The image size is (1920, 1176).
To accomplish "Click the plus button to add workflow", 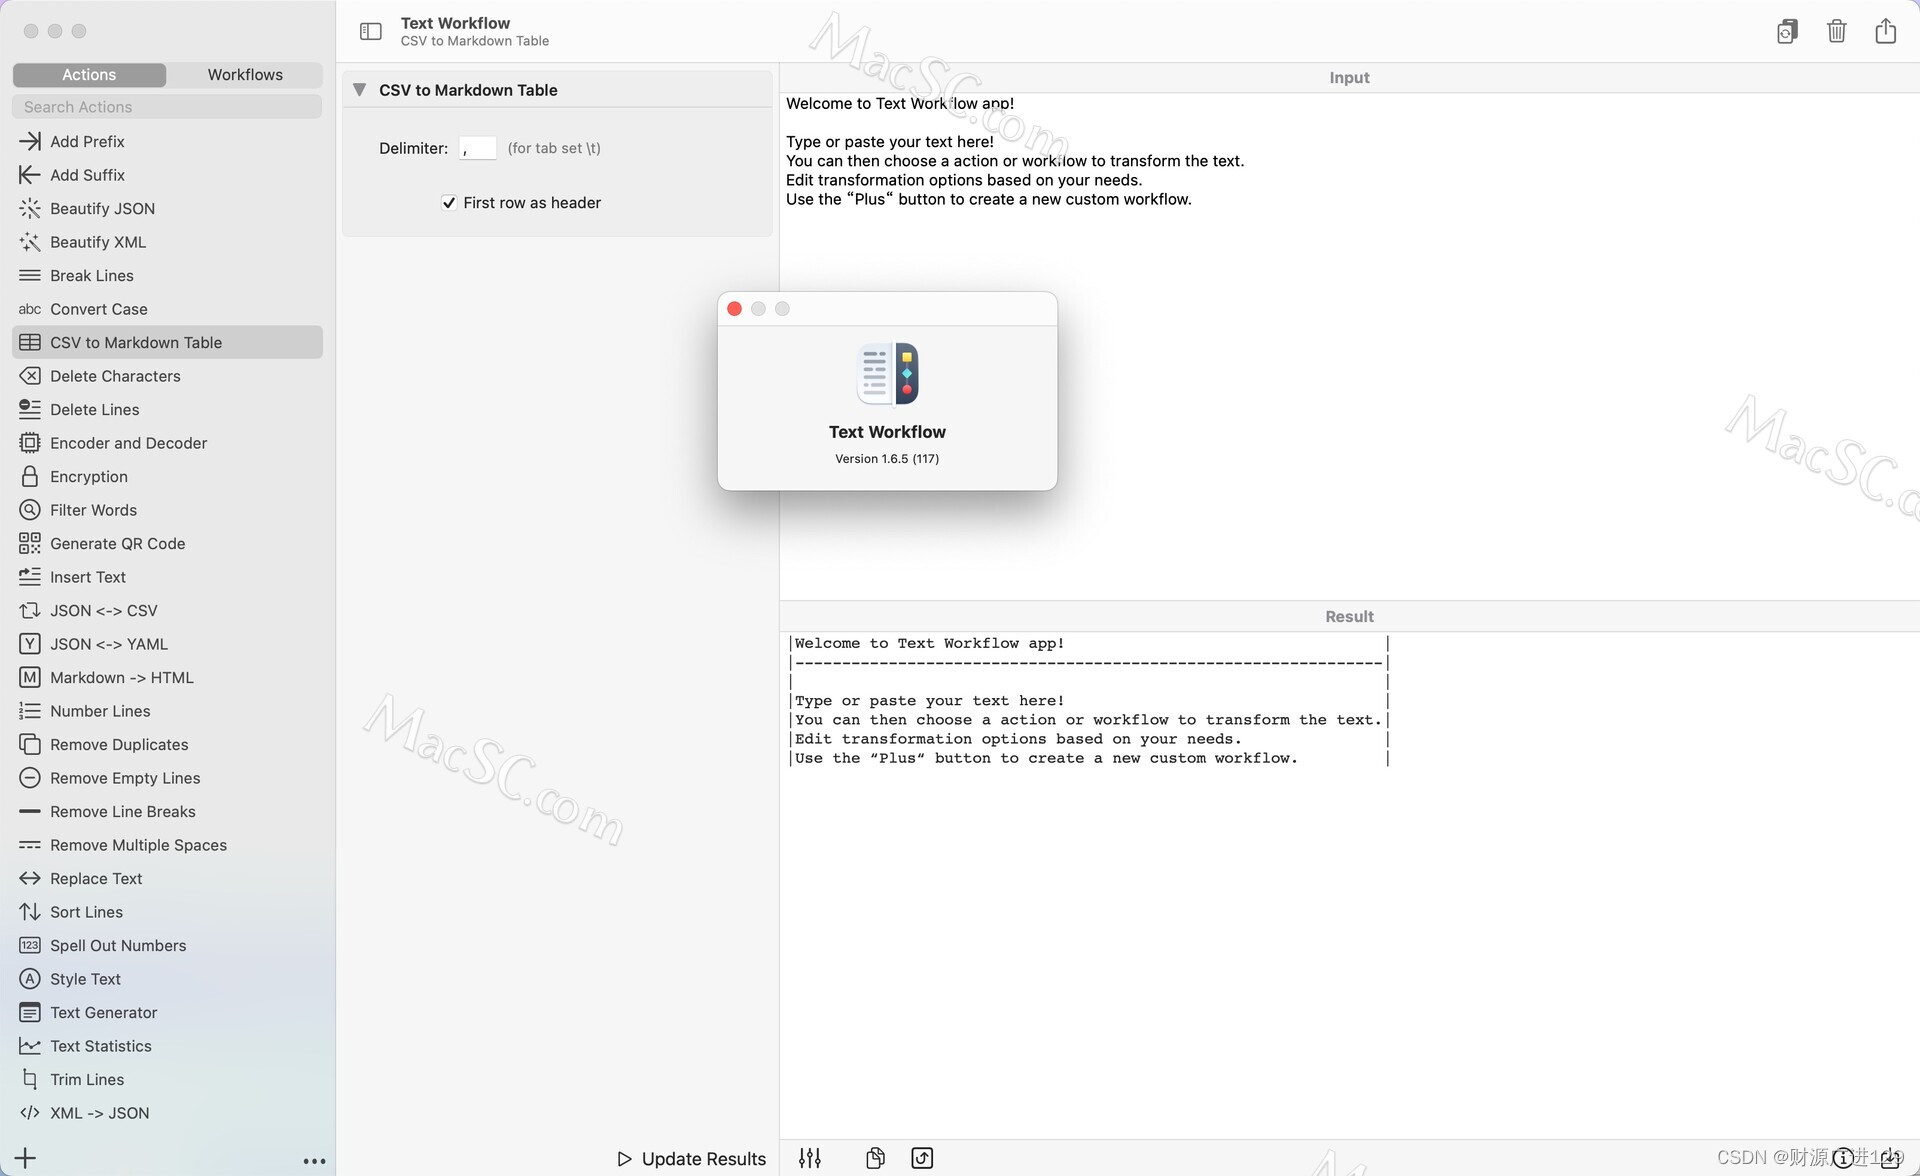I will pos(25,1159).
